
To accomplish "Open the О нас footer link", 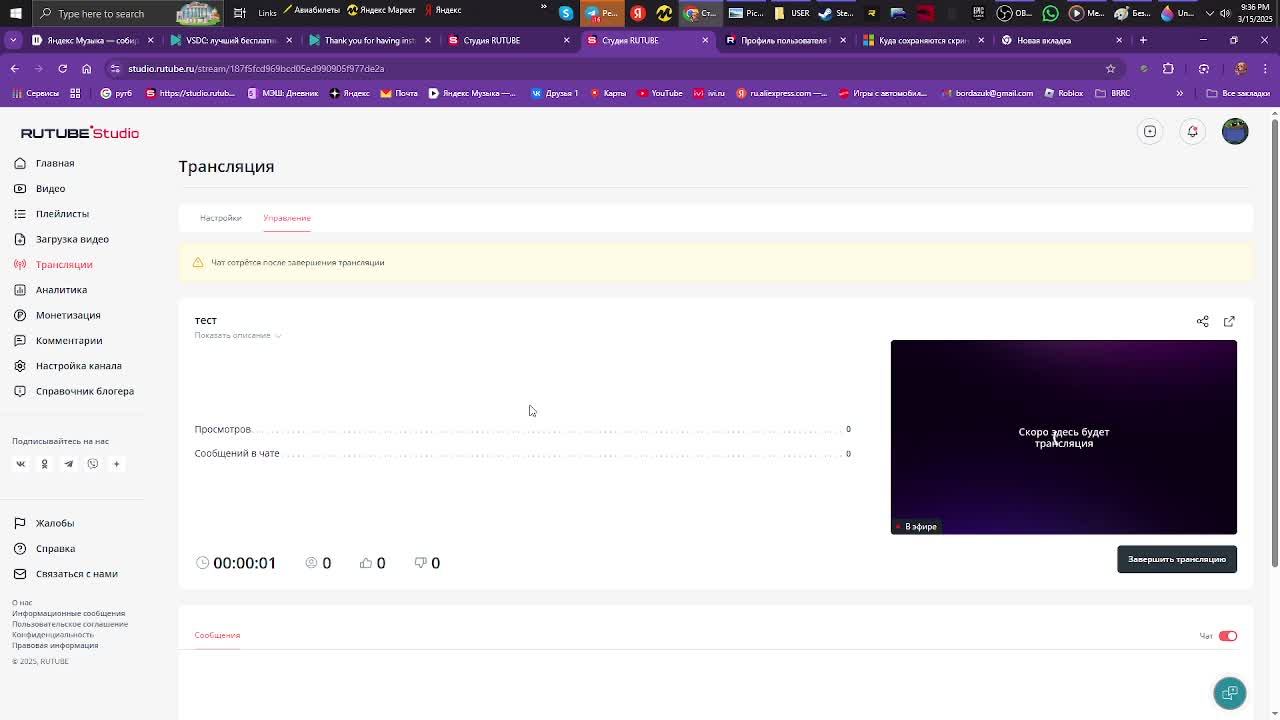I will [22, 603].
